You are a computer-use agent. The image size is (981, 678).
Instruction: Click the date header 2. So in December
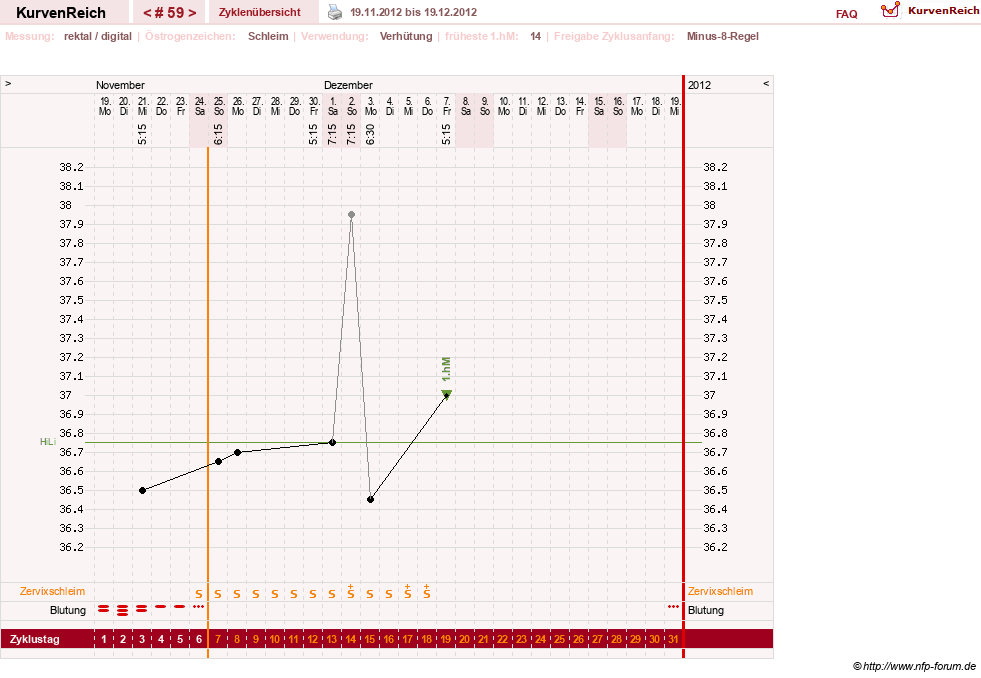352,106
